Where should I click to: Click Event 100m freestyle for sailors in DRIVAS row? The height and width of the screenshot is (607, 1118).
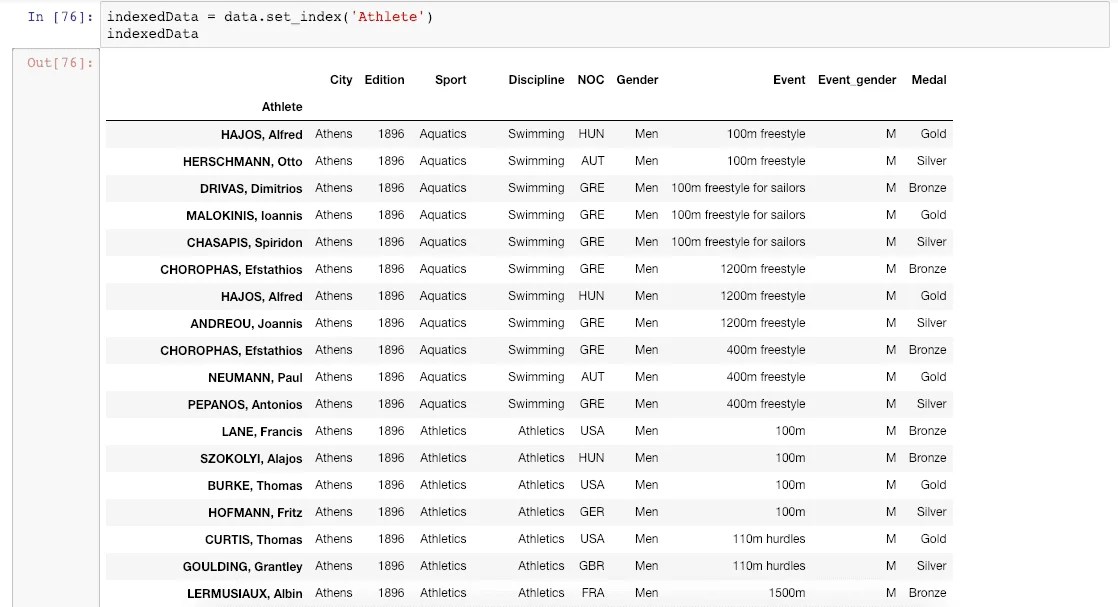[738, 188]
